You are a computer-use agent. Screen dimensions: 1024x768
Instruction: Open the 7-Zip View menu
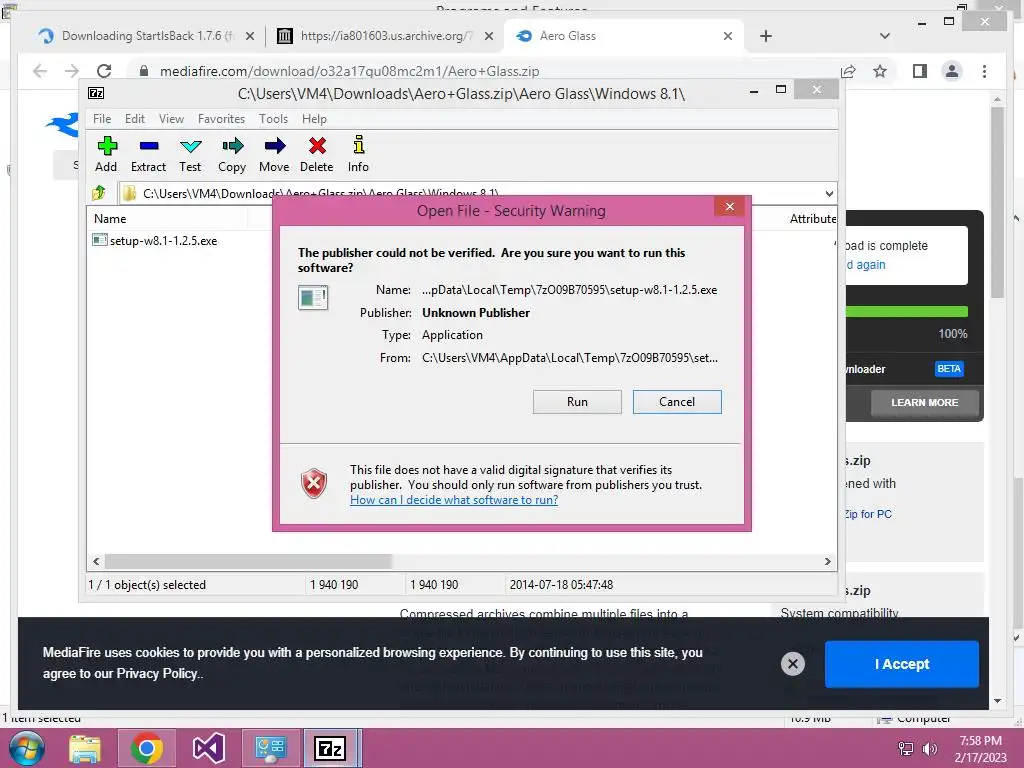pyautogui.click(x=171, y=119)
